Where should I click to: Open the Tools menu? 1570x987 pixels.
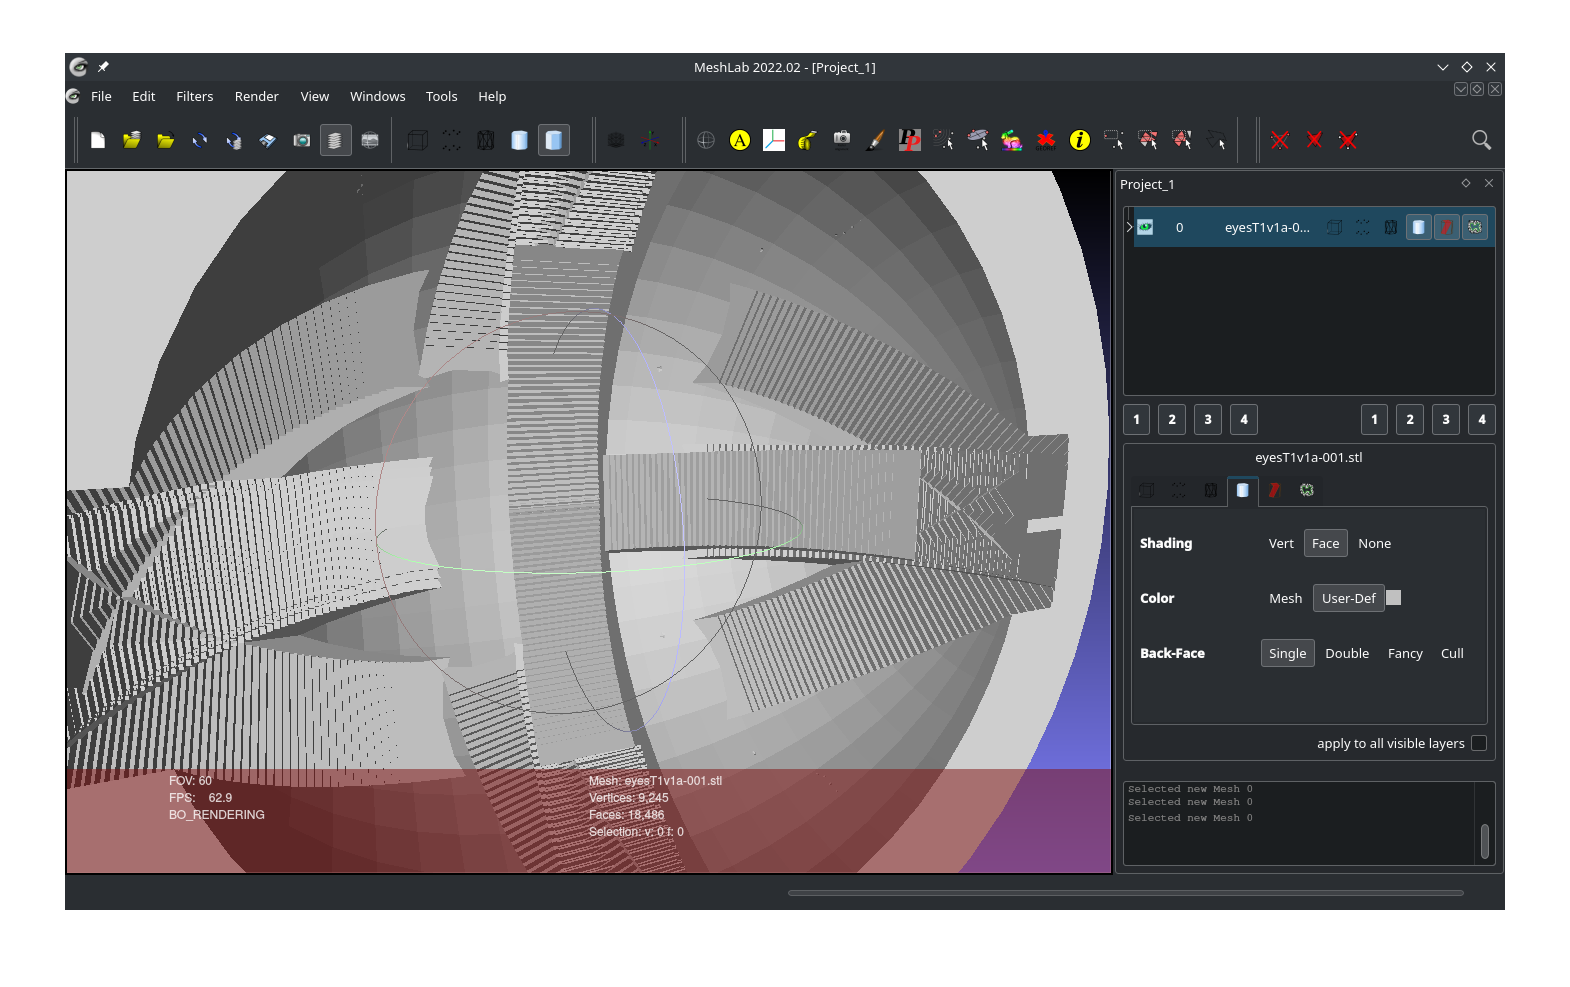pyautogui.click(x=442, y=96)
